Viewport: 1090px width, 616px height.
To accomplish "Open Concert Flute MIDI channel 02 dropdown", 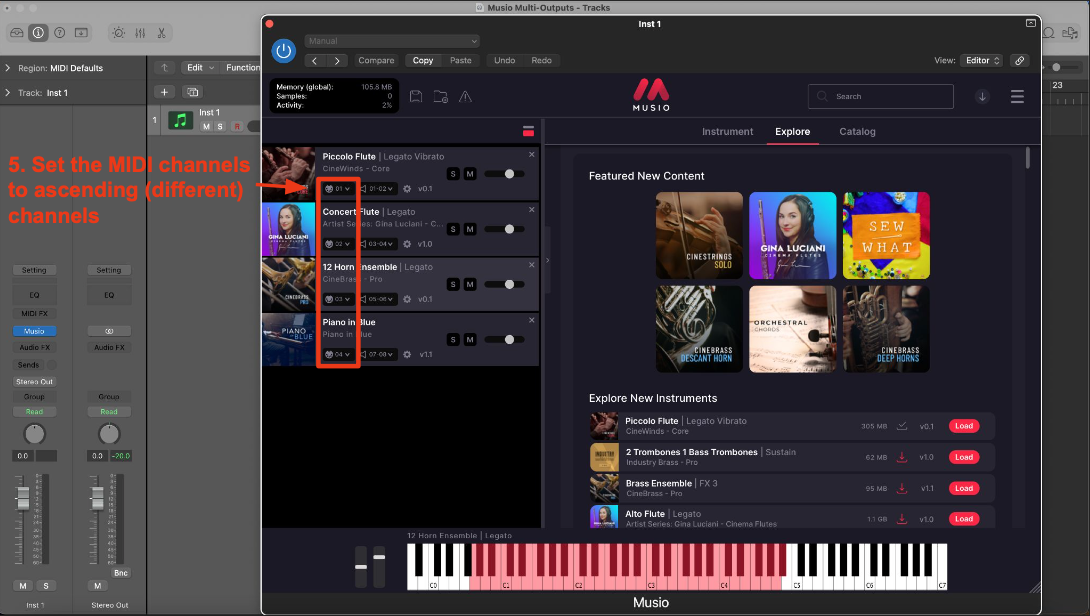I will (x=338, y=244).
